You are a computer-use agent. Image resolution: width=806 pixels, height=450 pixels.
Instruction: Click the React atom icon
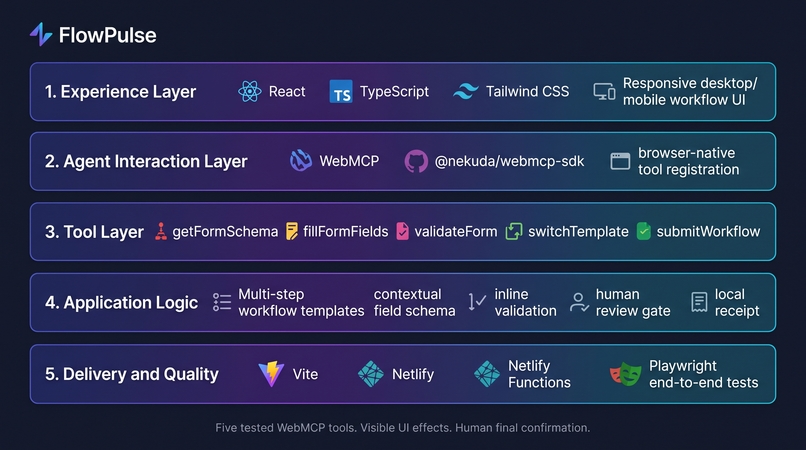250,92
